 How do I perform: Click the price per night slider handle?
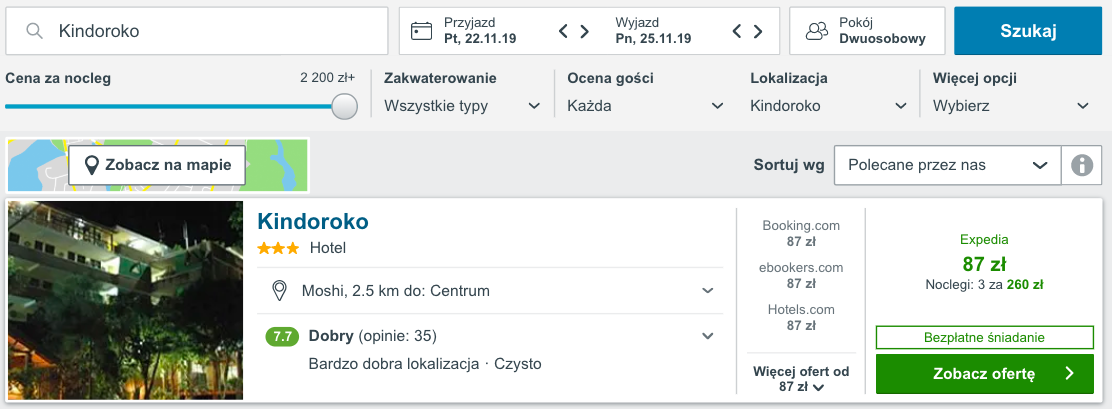[345, 106]
